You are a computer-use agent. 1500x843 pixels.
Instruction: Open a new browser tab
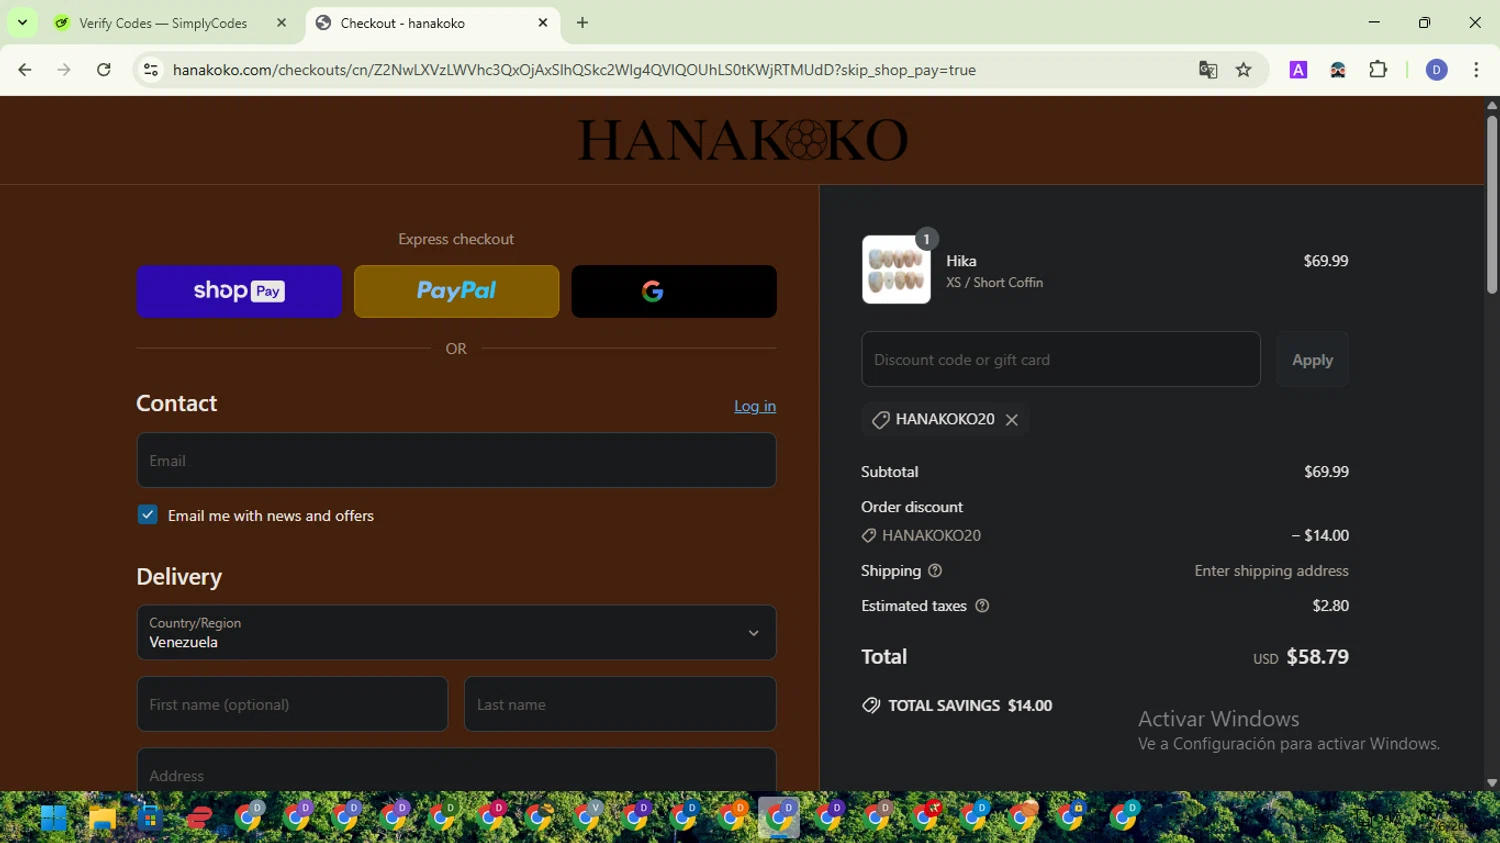[x=582, y=23]
